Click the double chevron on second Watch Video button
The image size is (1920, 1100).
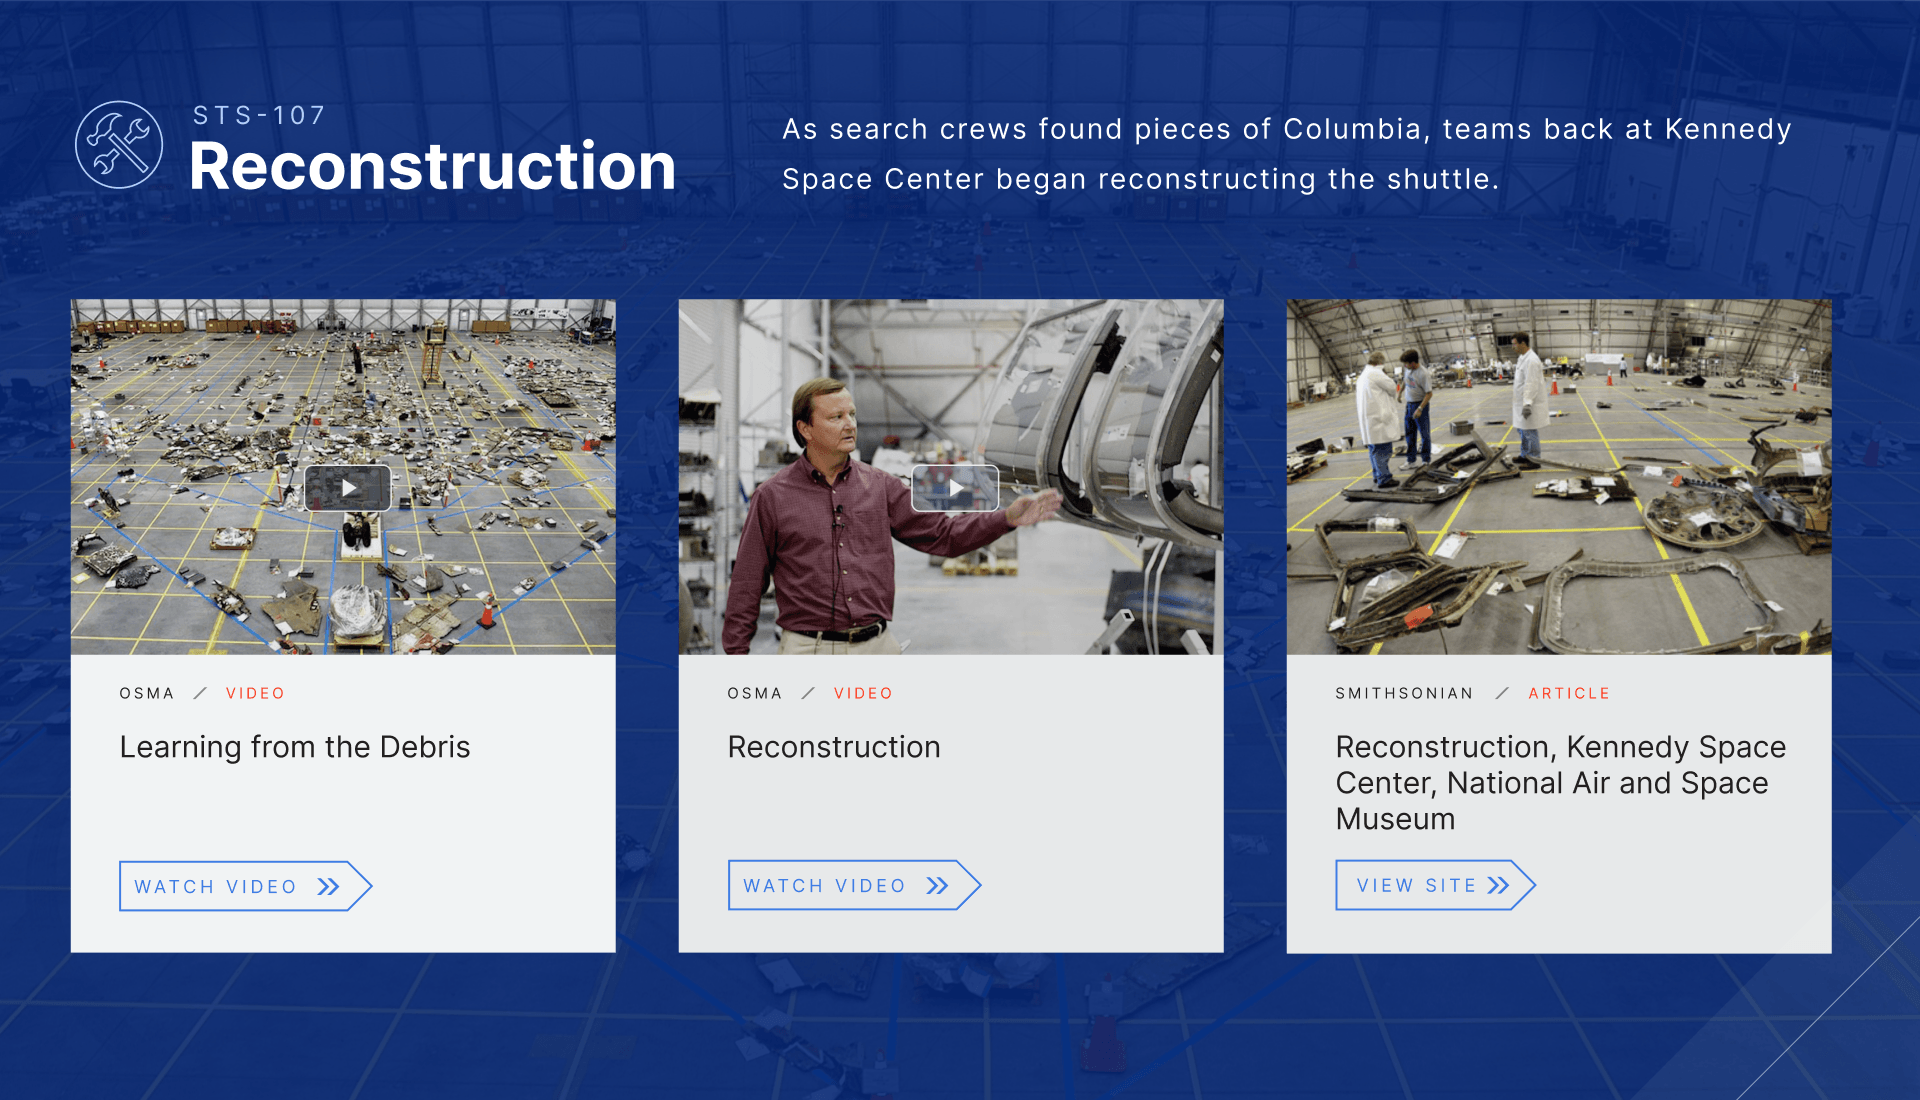pyautogui.click(x=937, y=886)
